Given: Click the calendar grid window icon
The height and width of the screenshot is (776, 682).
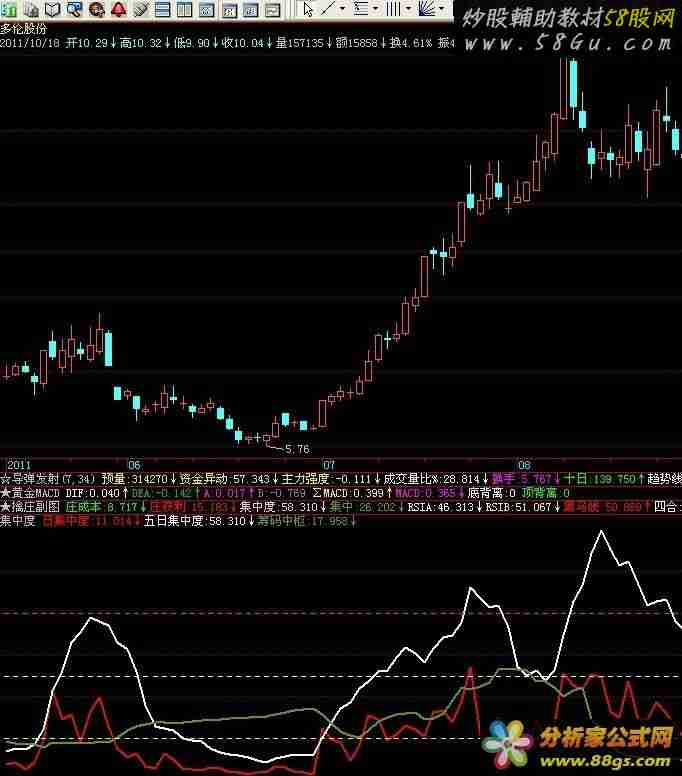Looking at the screenshot, I should pos(250,9).
